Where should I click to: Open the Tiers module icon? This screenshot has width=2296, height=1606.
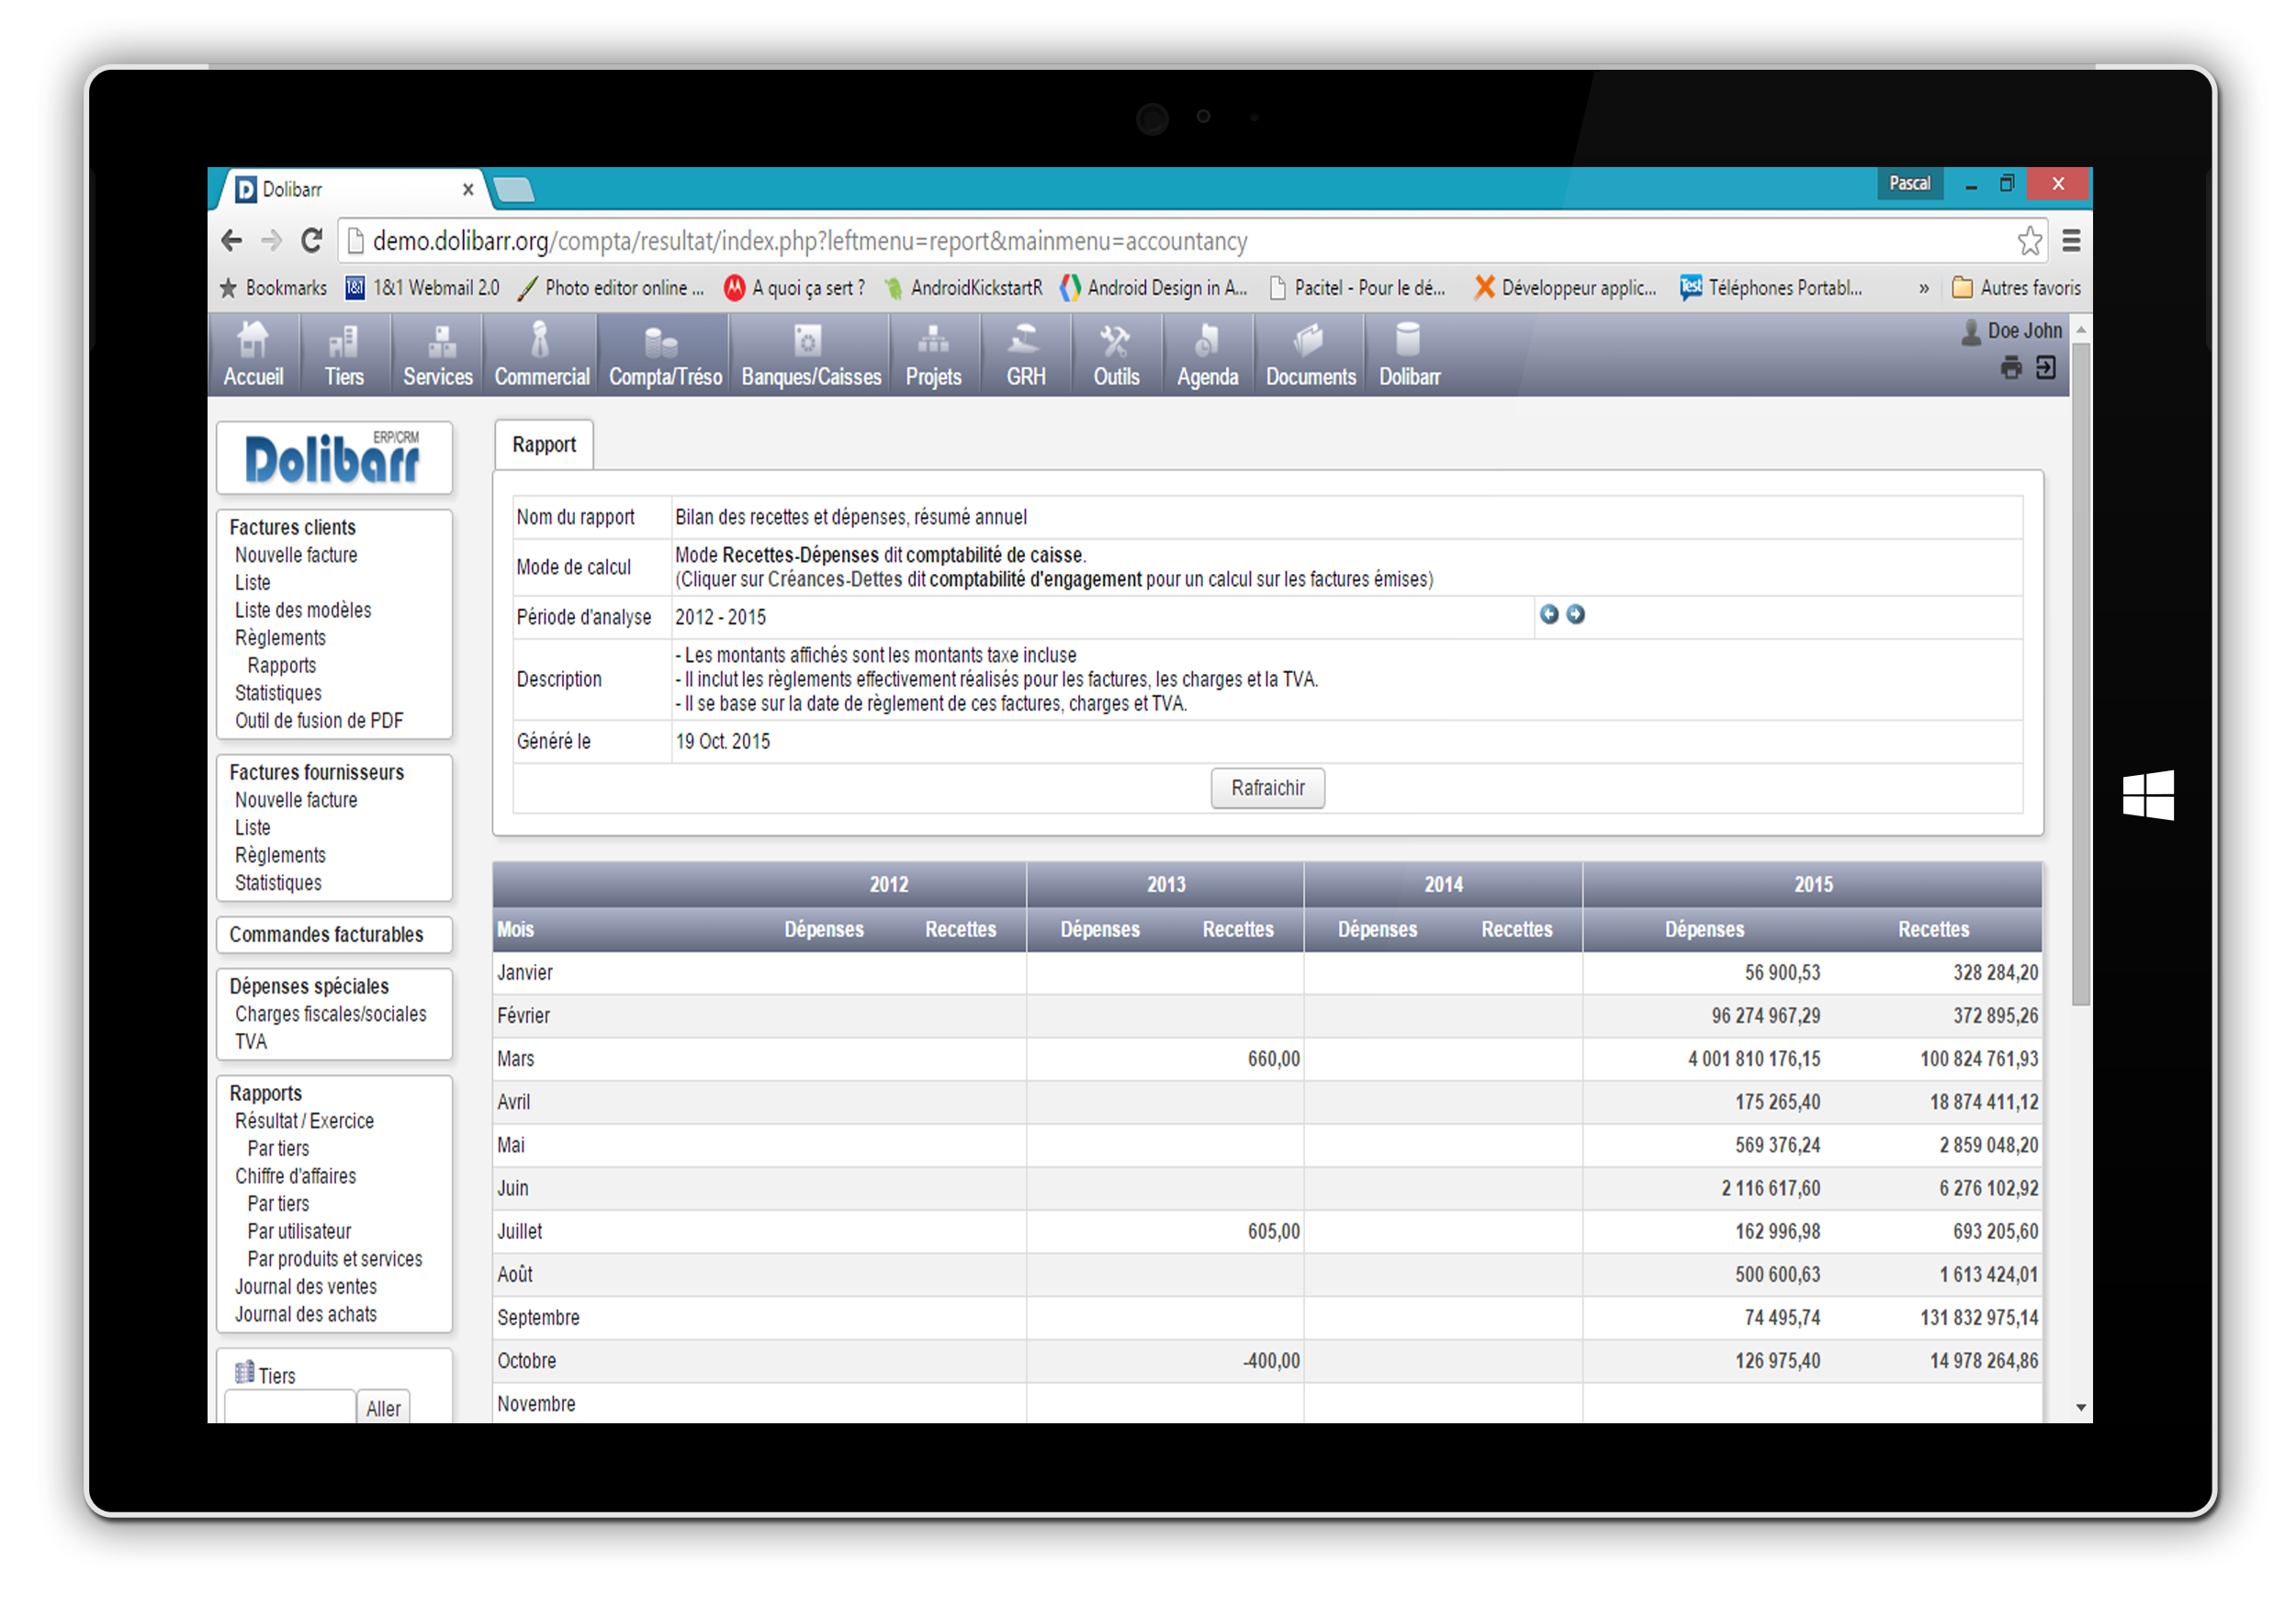(x=343, y=343)
